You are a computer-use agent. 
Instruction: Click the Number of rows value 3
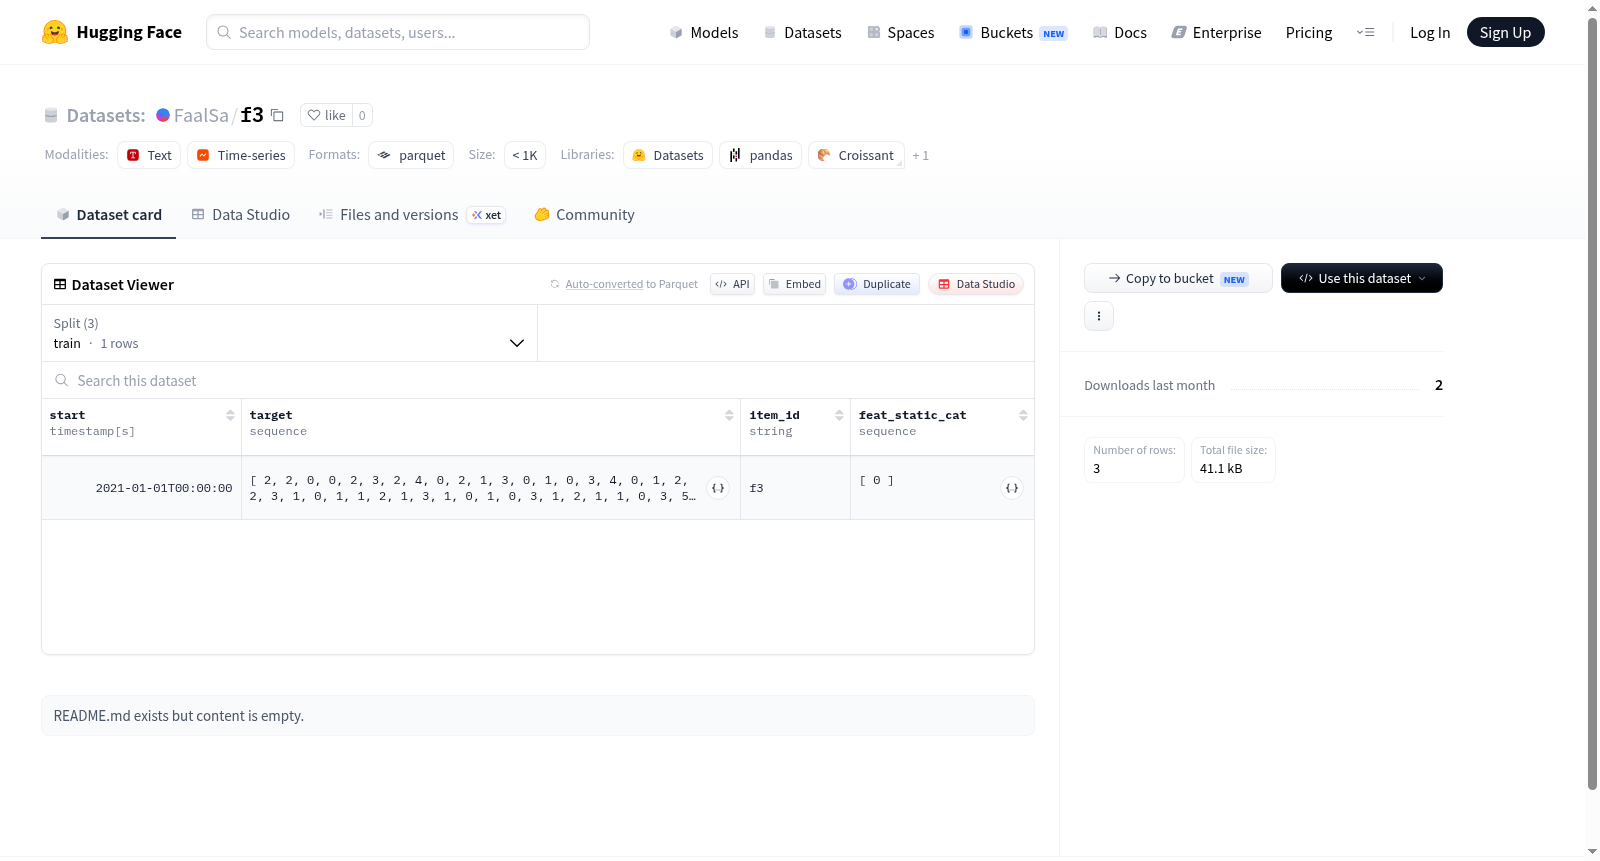pyautogui.click(x=1097, y=468)
